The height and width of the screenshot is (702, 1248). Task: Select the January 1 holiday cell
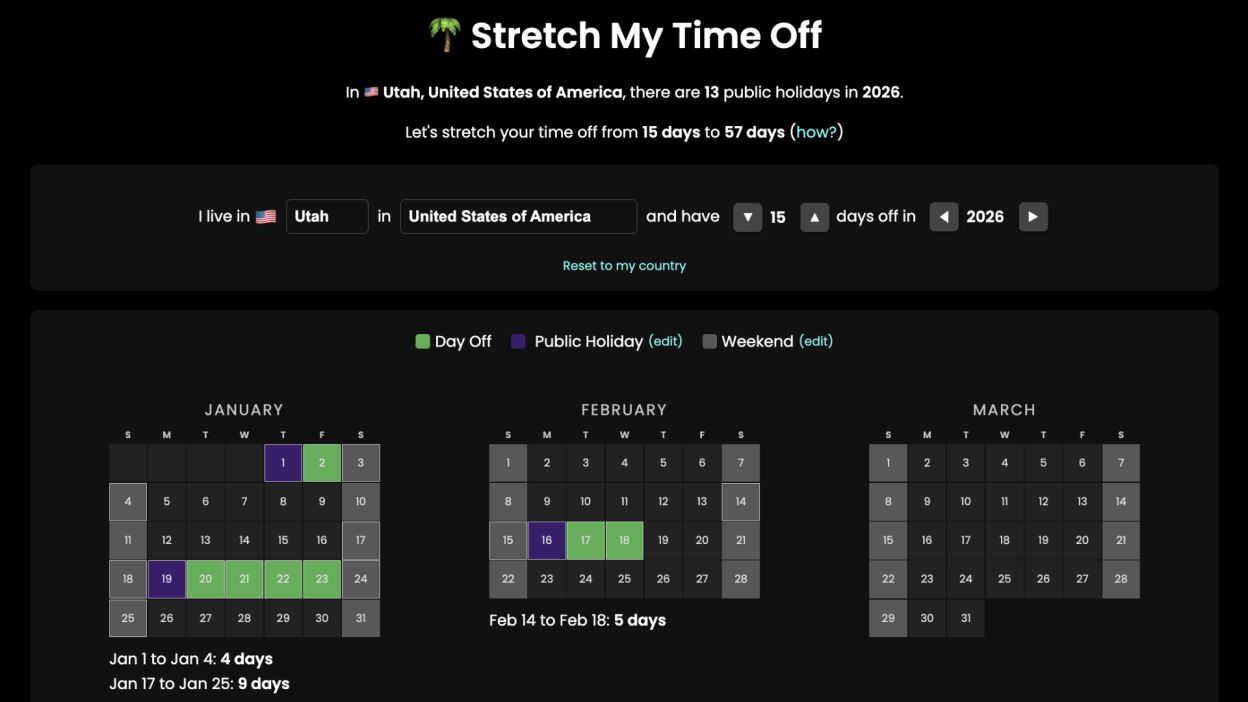pos(283,462)
